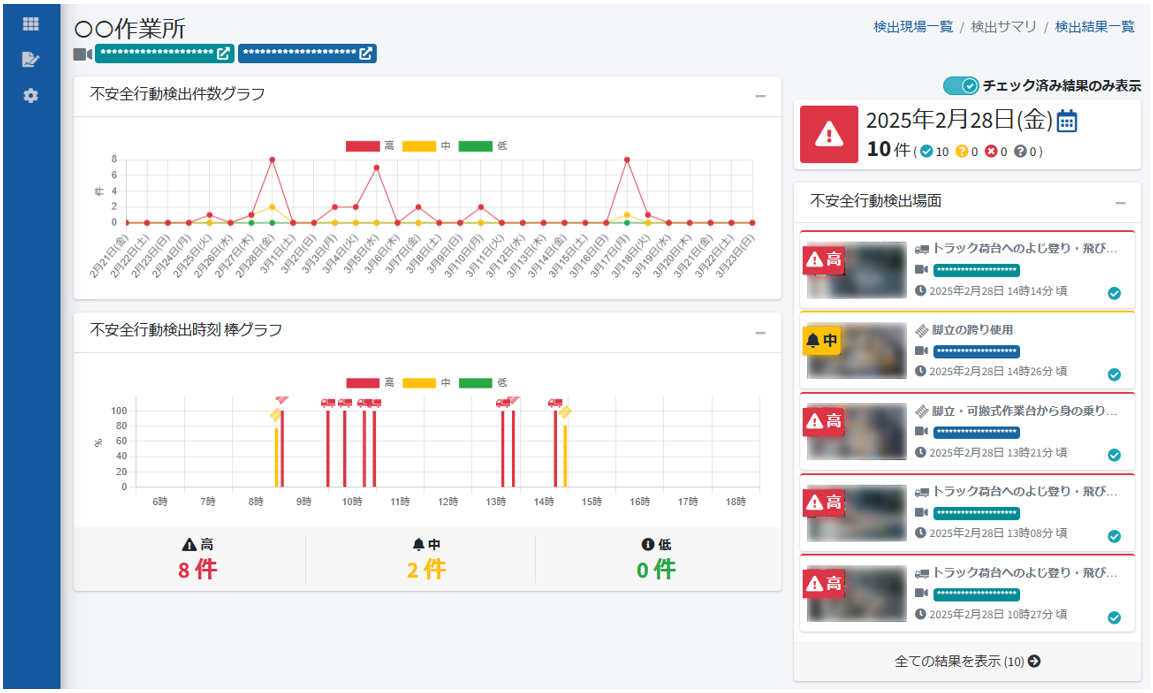
Task: Collapse 不安全行動検出件数グラフ panel
Action: (x=760, y=96)
